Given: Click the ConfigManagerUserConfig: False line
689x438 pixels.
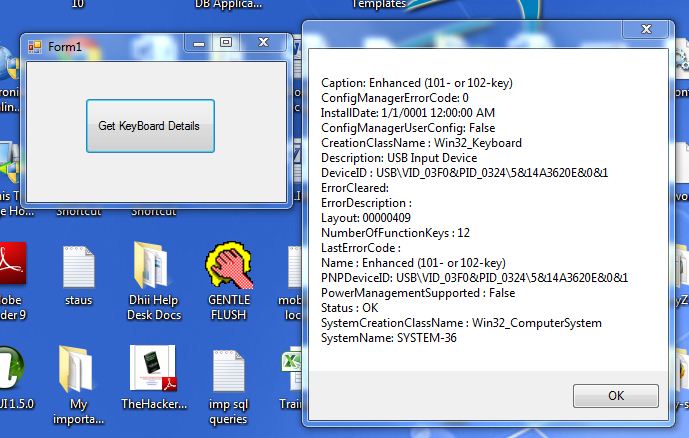Looking at the screenshot, I should (x=408, y=128).
